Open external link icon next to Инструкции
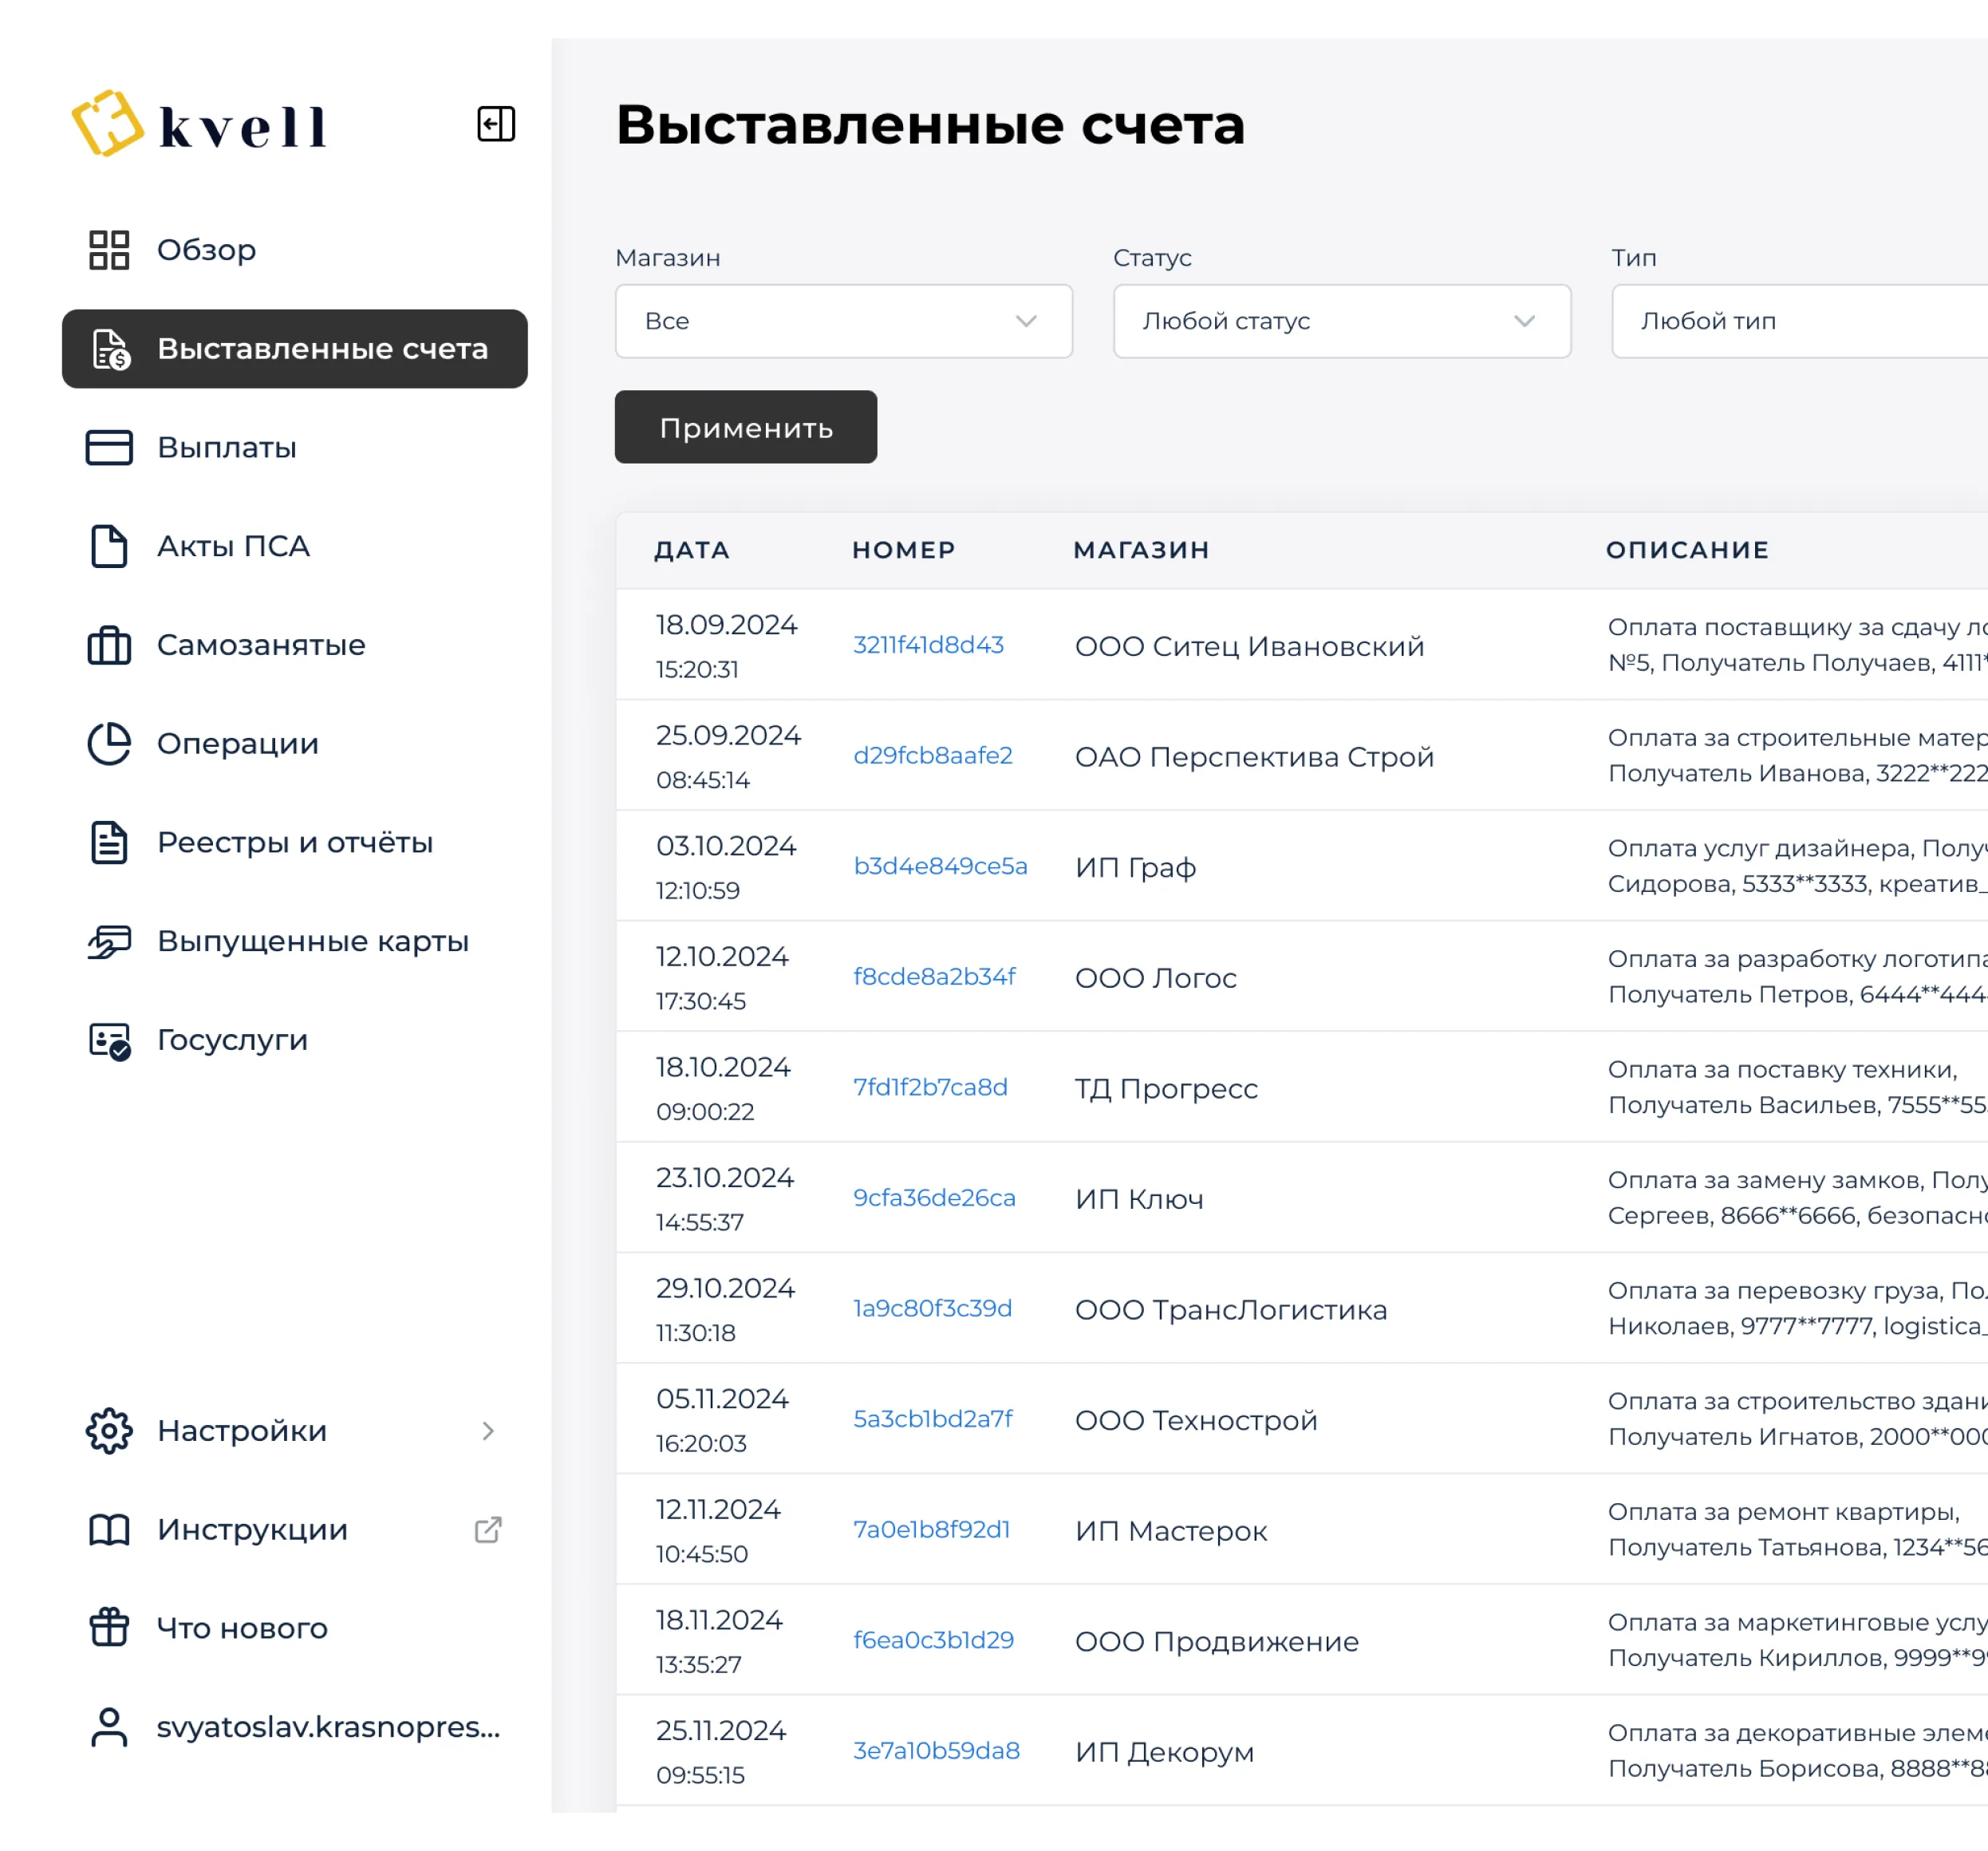Viewport: 1988px width, 1851px height. point(487,1529)
